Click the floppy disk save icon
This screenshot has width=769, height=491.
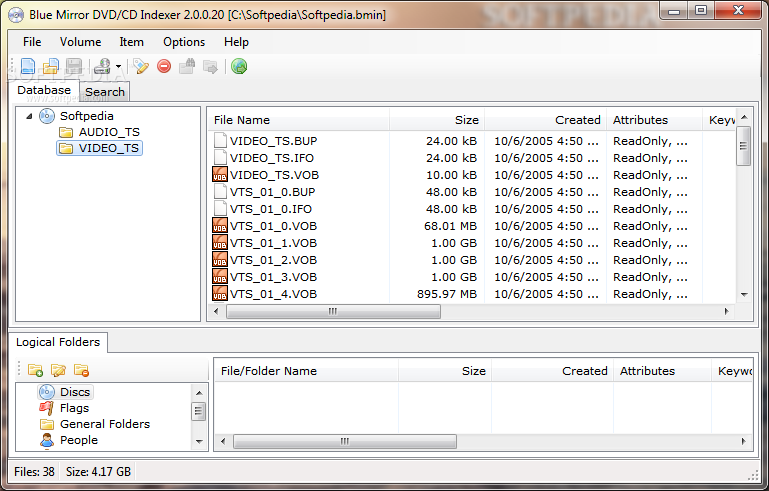pos(74,66)
